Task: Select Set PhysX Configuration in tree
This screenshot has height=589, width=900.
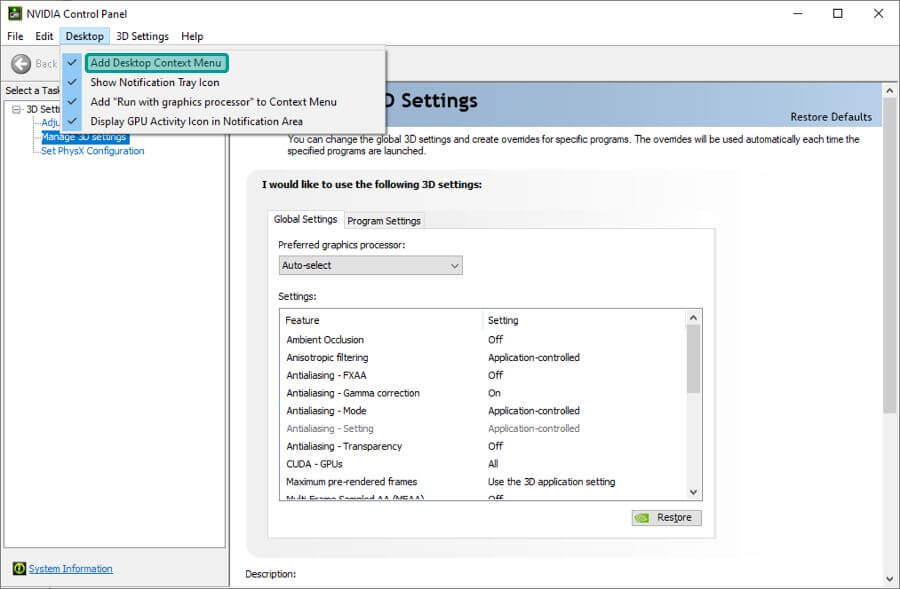Action: 92,151
